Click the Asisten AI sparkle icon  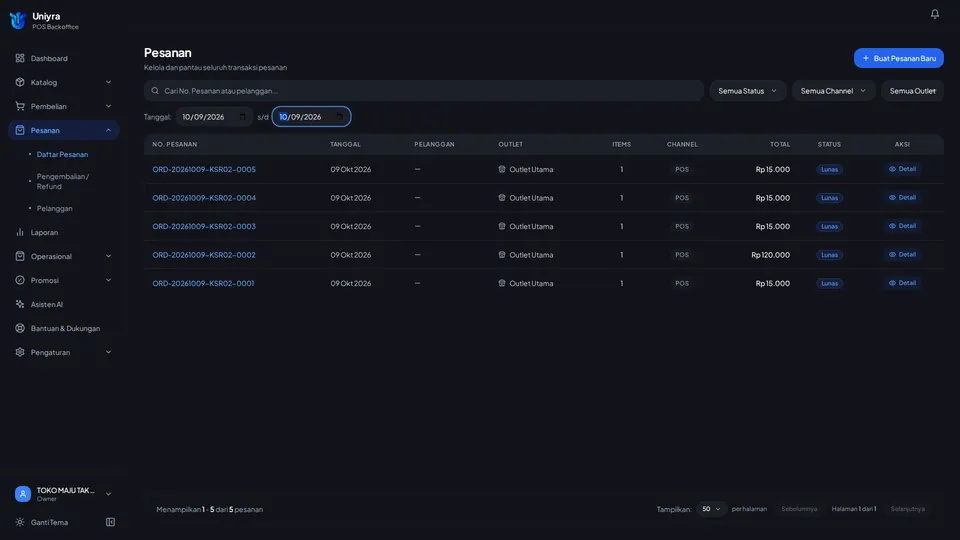click(x=20, y=304)
